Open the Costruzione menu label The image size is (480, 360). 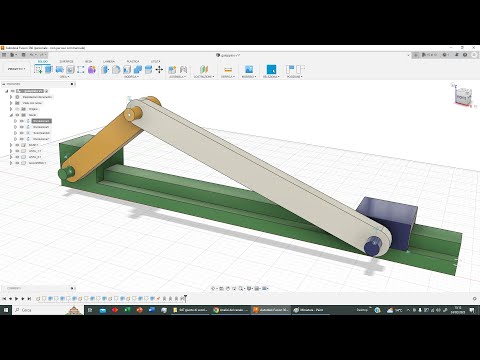204,77
